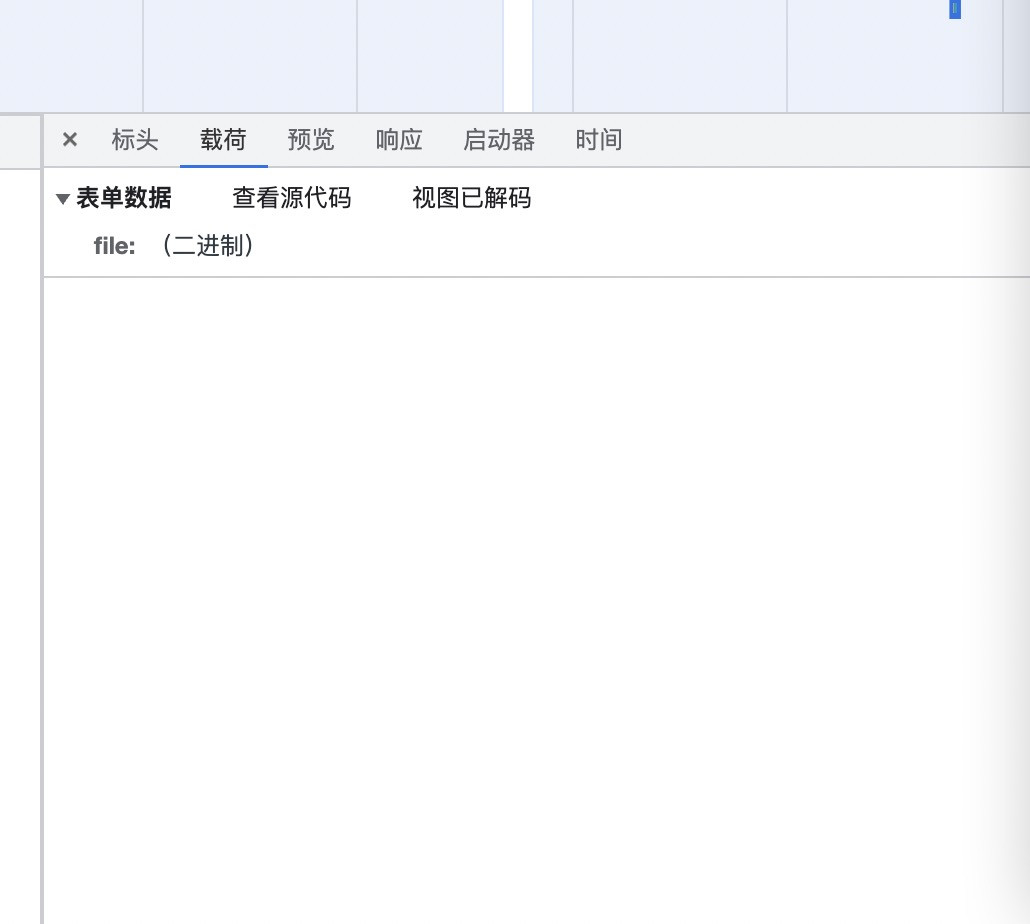This screenshot has height=924, width=1030.
Task: Select the file: field label
Action: point(114,246)
